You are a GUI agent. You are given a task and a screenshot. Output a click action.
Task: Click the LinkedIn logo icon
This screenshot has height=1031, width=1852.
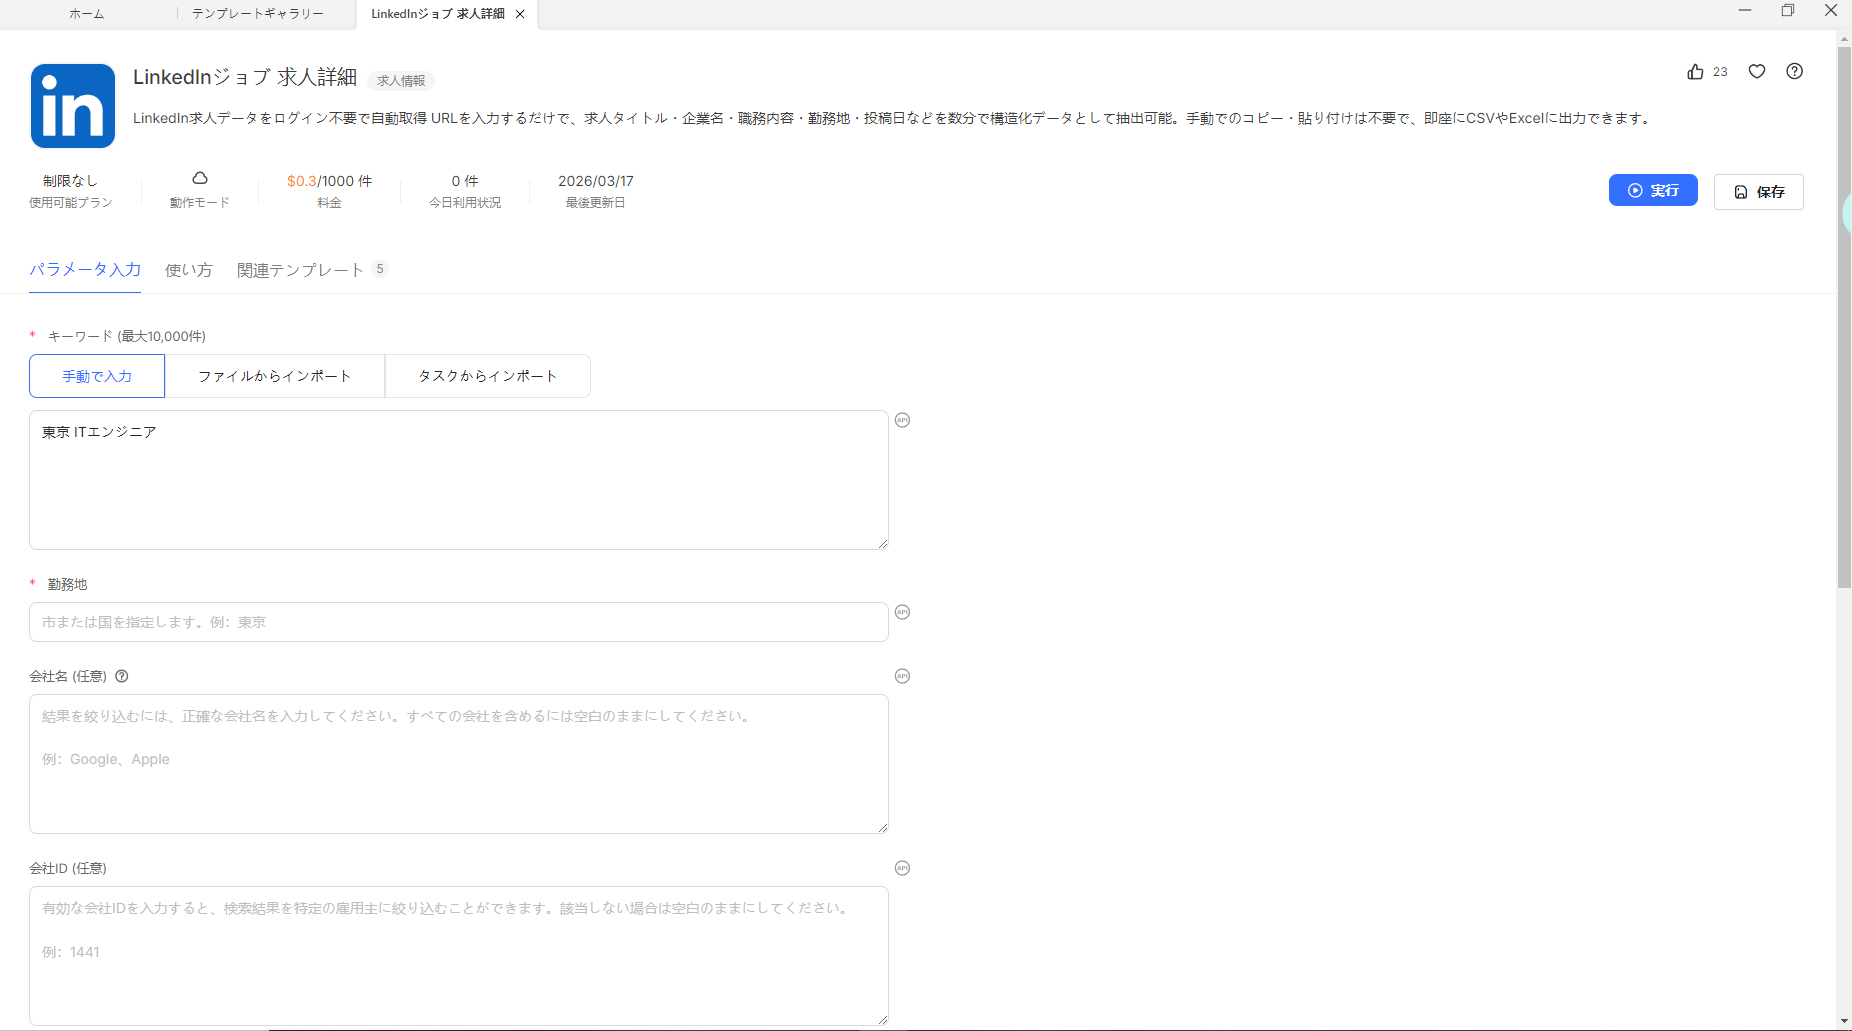72,105
